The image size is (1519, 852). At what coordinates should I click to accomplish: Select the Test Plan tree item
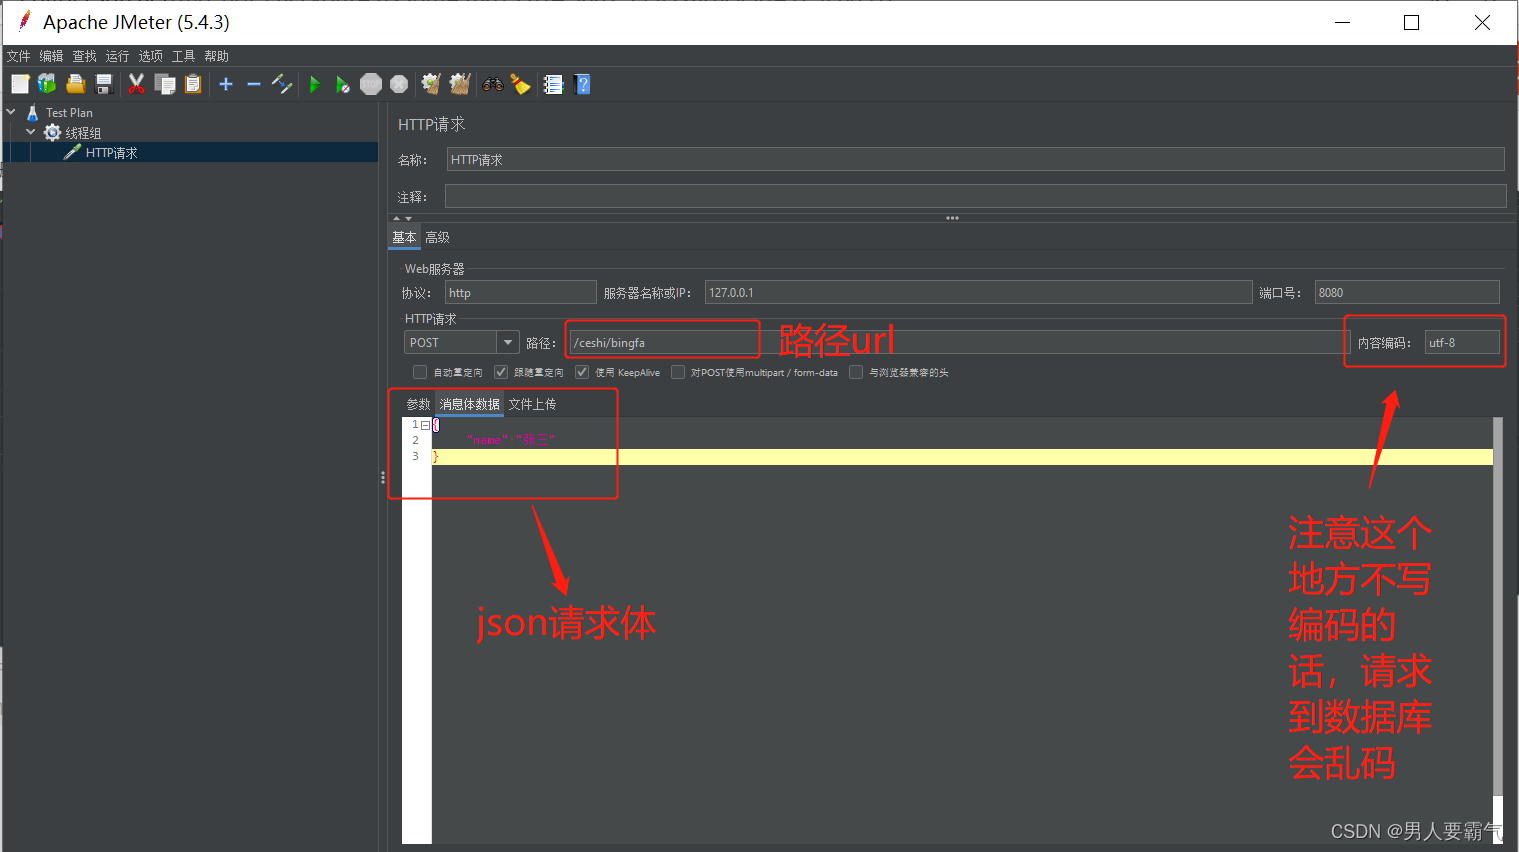click(x=69, y=113)
